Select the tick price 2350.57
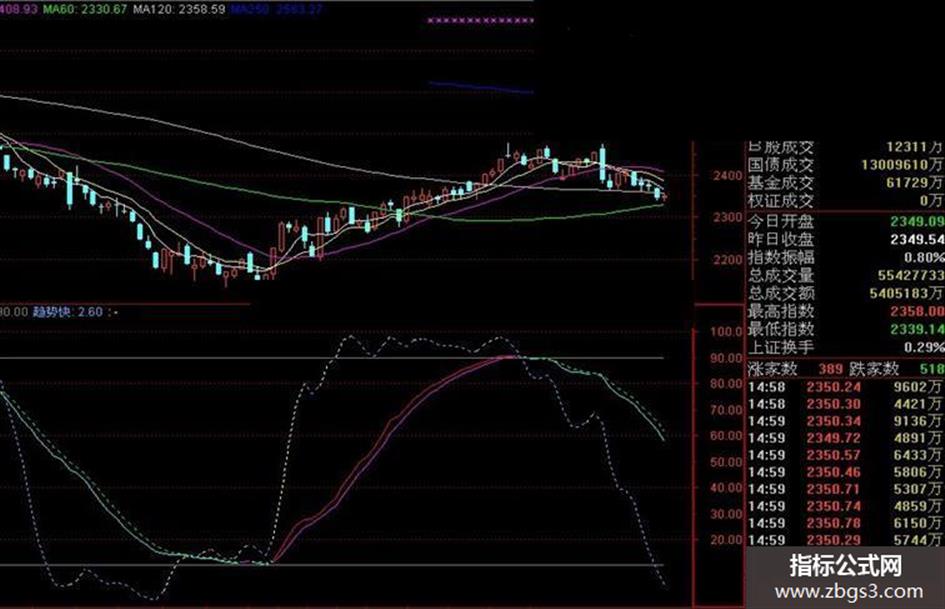The height and width of the screenshot is (609, 945). (x=834, y=455)
